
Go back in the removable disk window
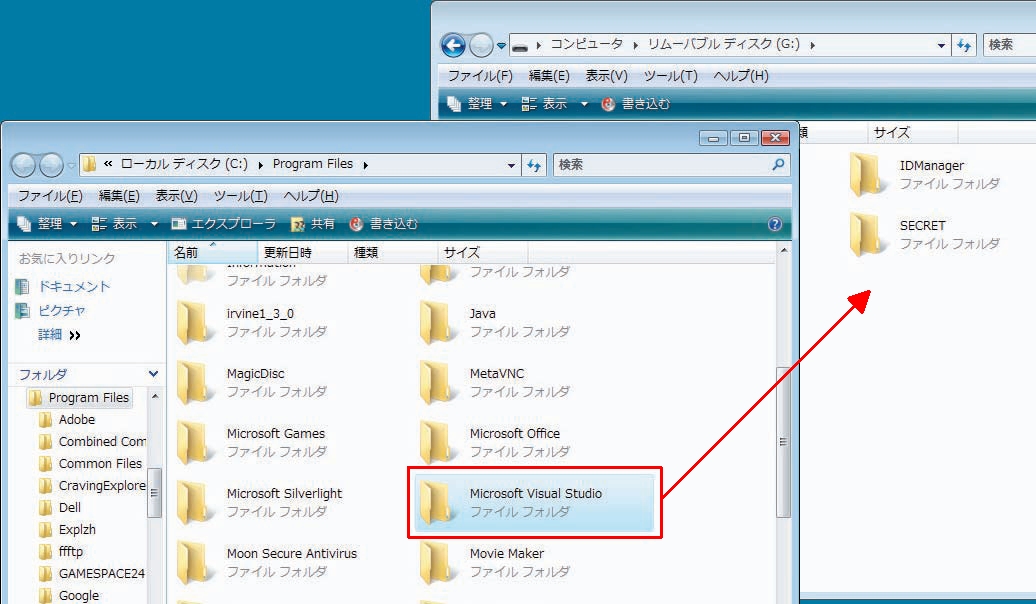click(x=453, y=46)
